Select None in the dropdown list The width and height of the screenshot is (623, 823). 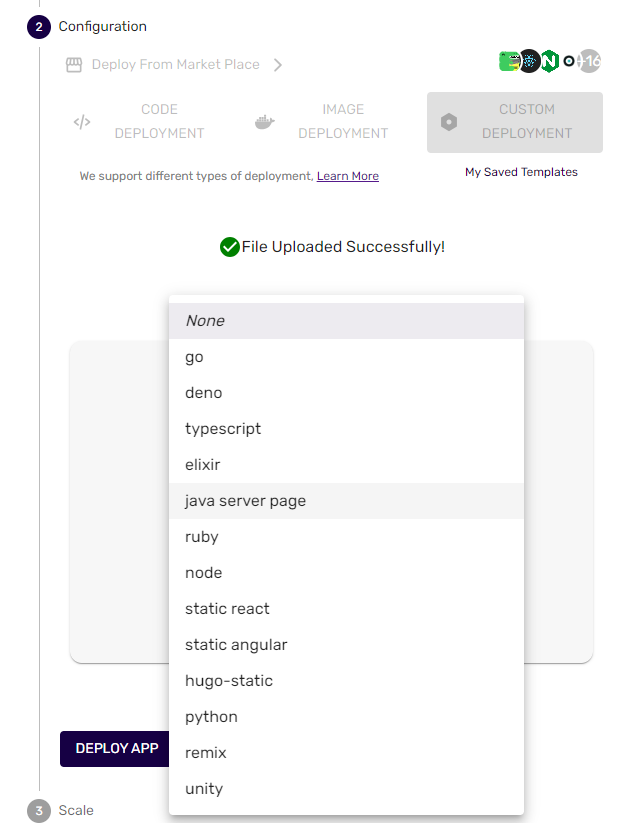pyautogui.click(x=346, y=321)
